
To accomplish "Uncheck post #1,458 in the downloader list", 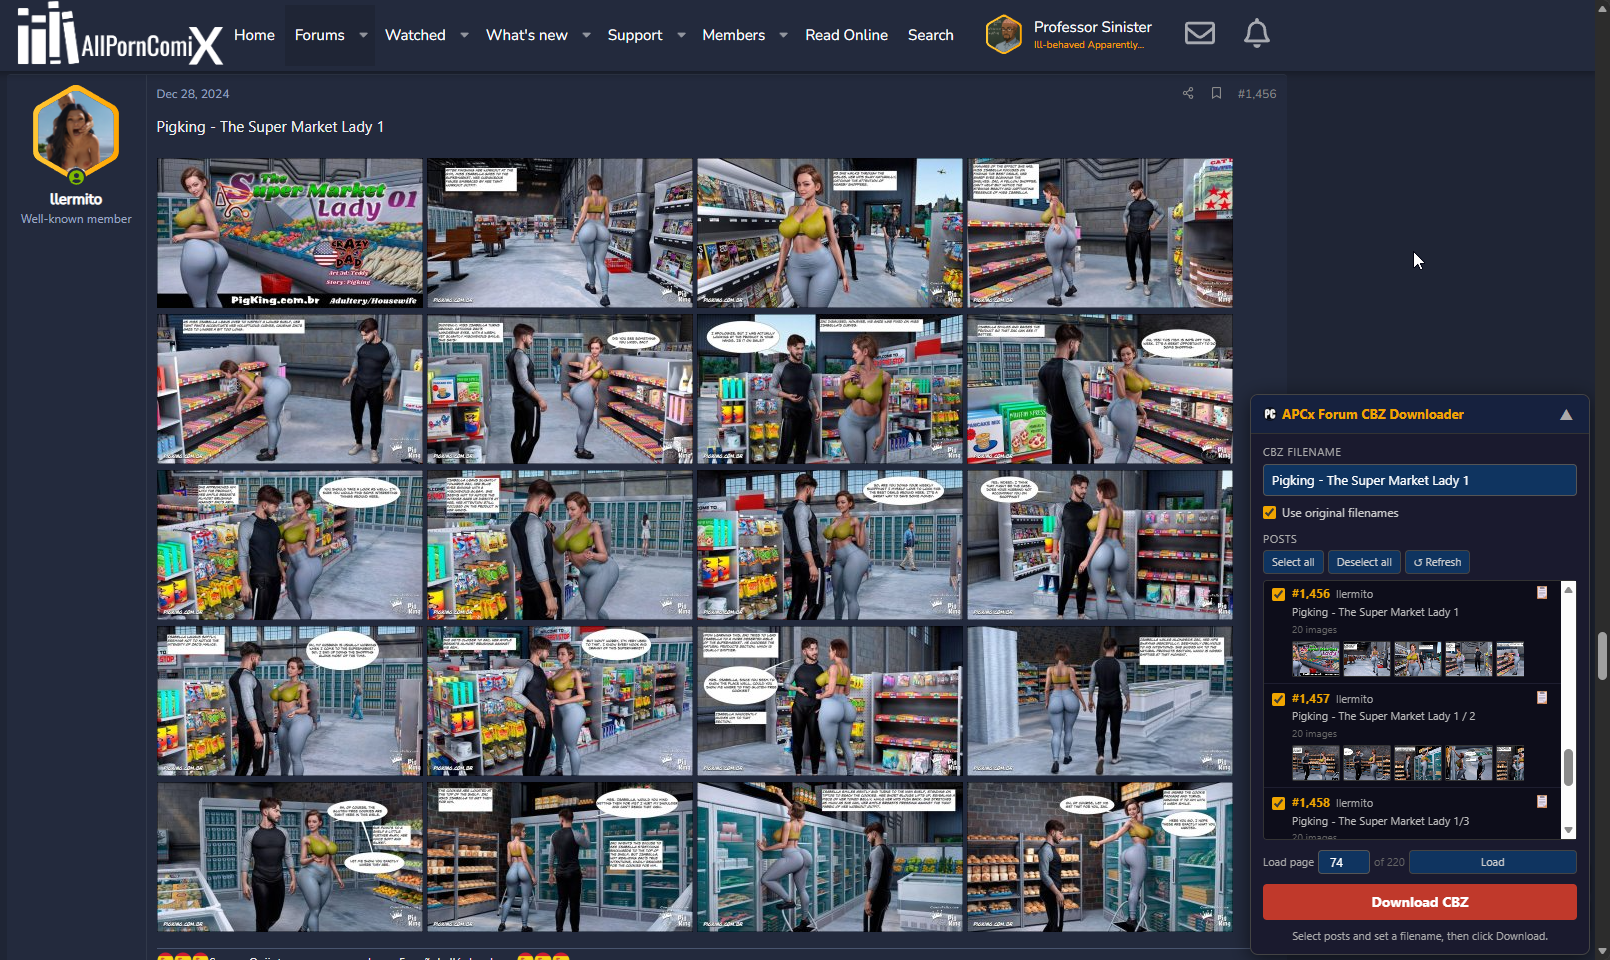I will coord(1278,803).
